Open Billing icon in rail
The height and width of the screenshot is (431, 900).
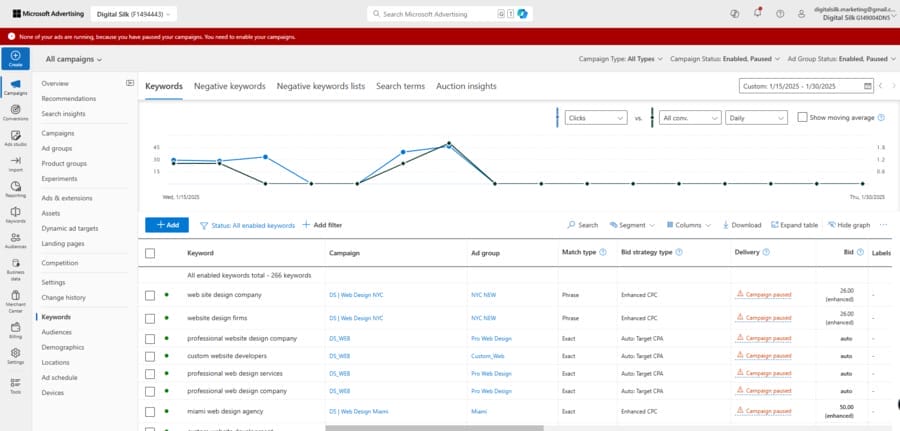click(x=15, y=330)
